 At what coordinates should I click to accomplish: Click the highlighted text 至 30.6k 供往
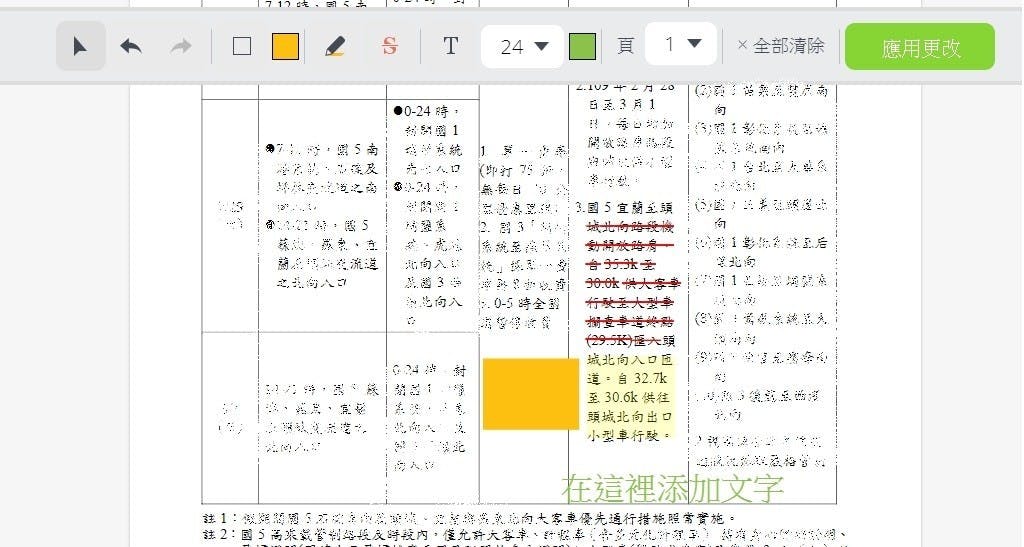coord(627,397)
